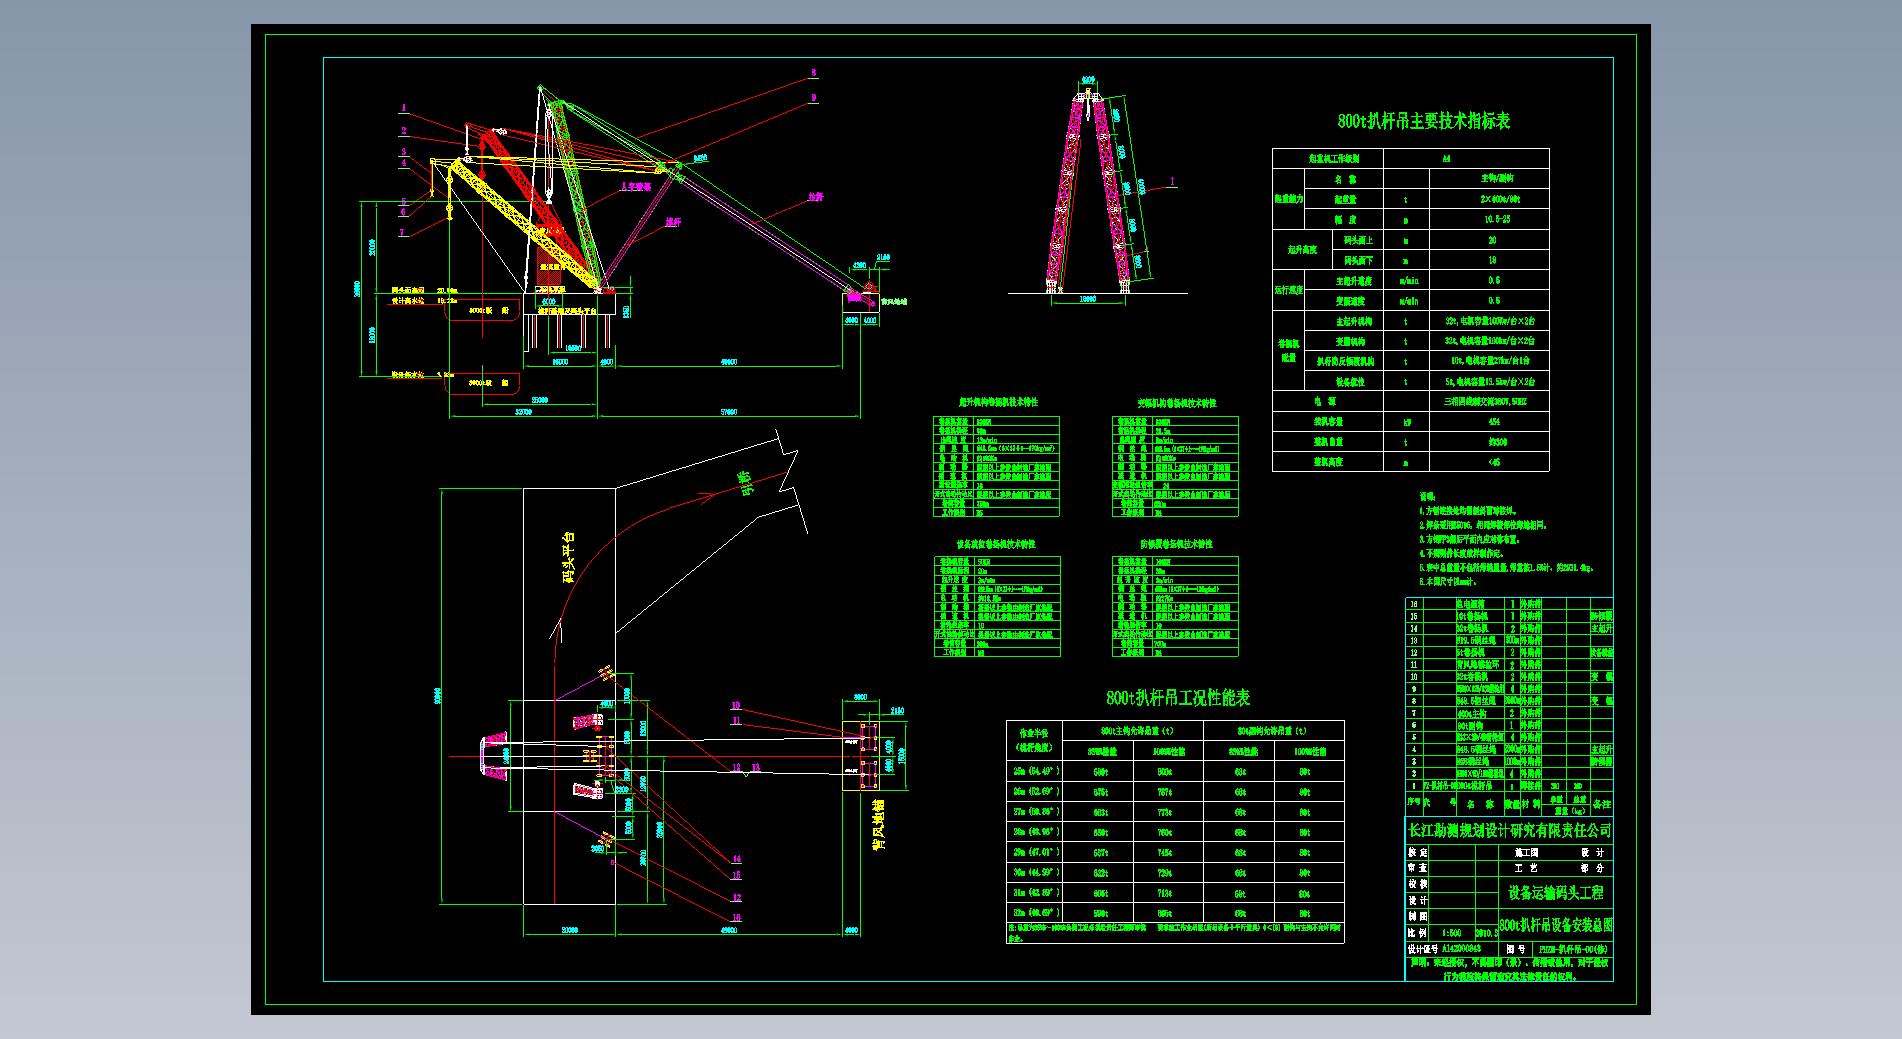Image resolution: width=1902 pixels, height=1039 pixels.
Task: Click the 长江勘测规划设计研究有限责任公司 title block text
Action: [1508, 830]
